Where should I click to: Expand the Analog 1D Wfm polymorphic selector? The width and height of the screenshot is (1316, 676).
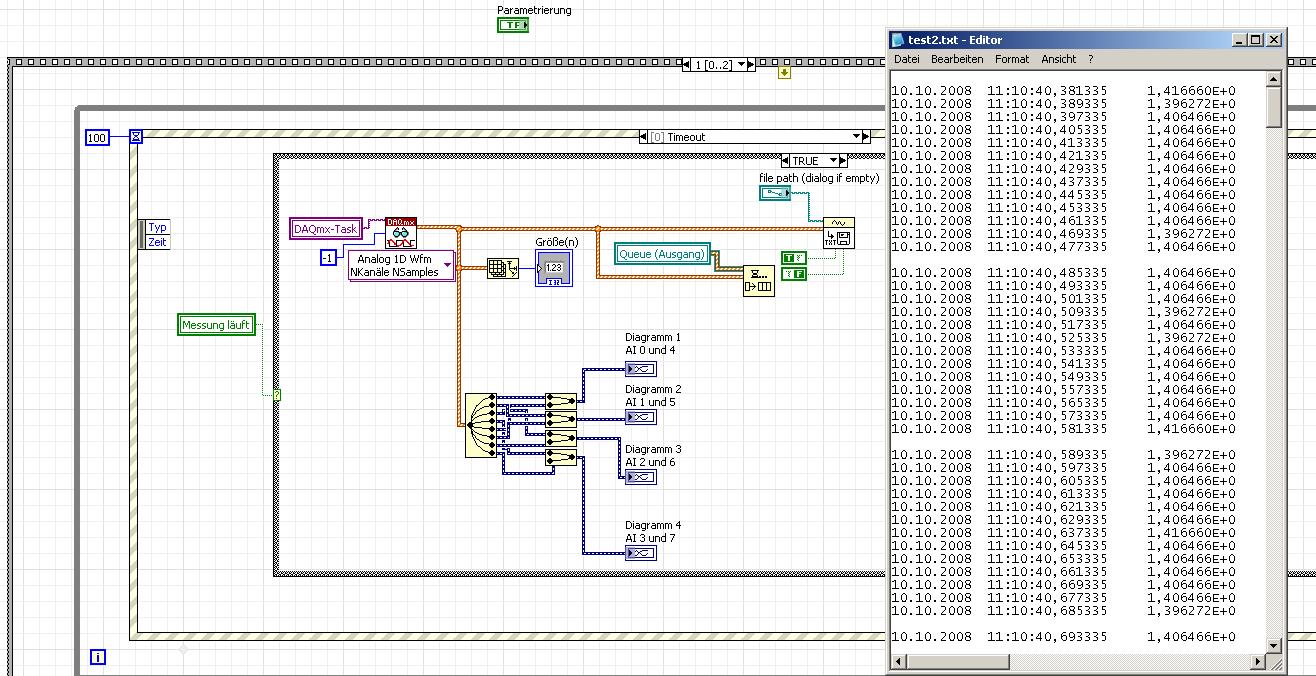click(447, 266)
